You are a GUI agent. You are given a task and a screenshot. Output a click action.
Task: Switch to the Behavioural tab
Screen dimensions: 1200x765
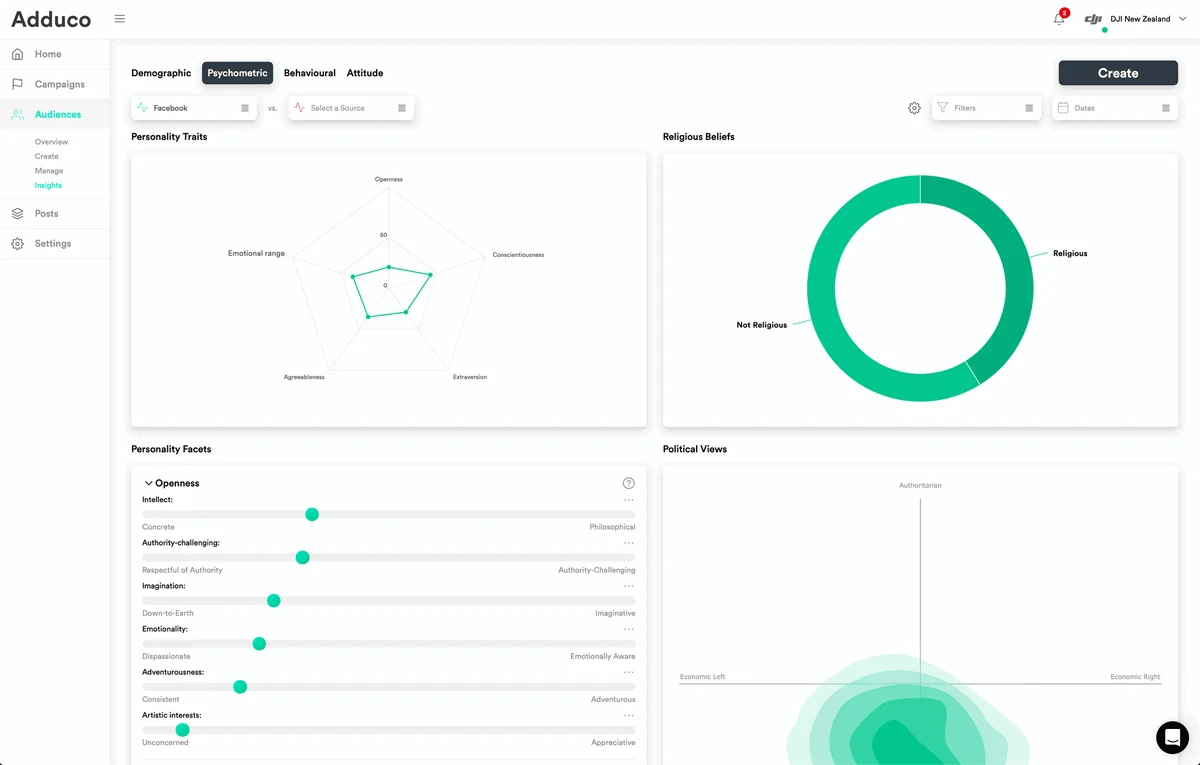[x=309, y=73]
